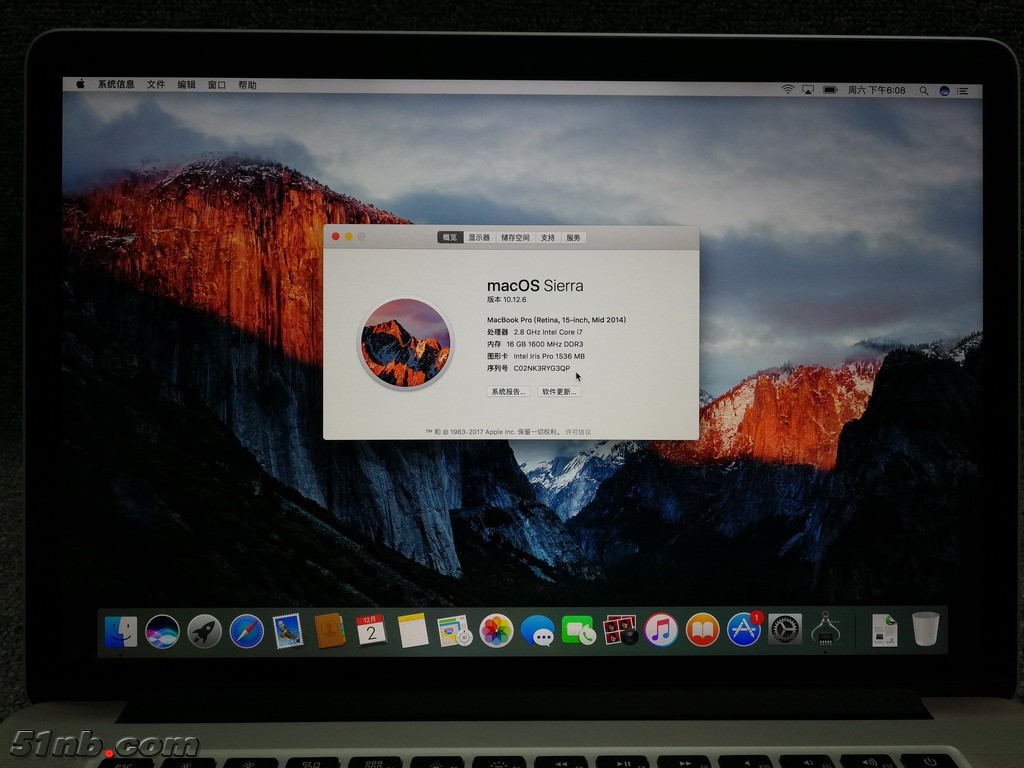Minimize the About This Mac window
This screenshot has height=768, width=1024.
pyautogui.click(x=349, y=236)
